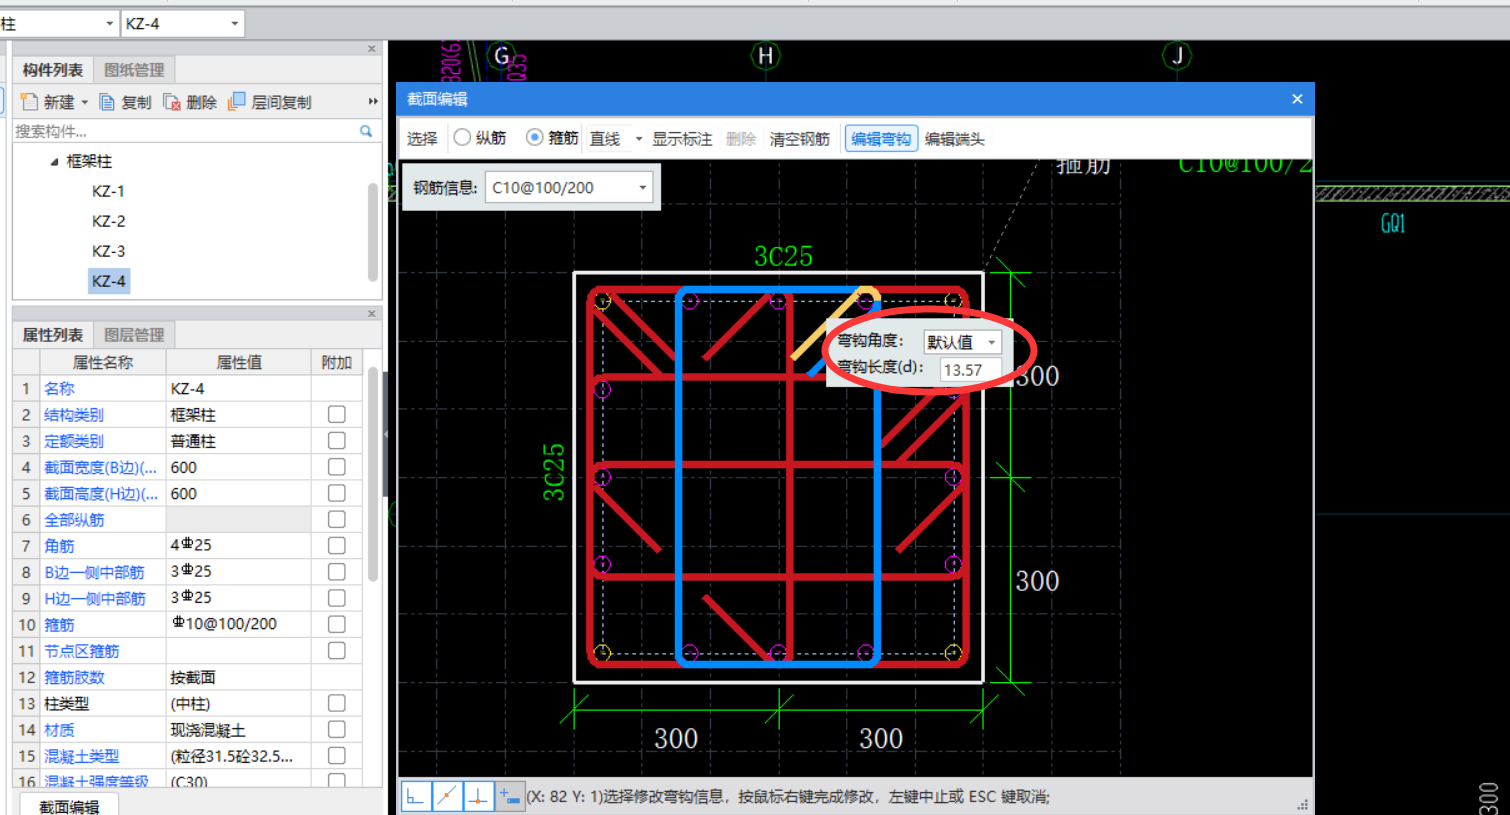Tick the 附加 checkbox for 截面宽度(B边)
The image size is (1510, 815).
coord(337,467)
